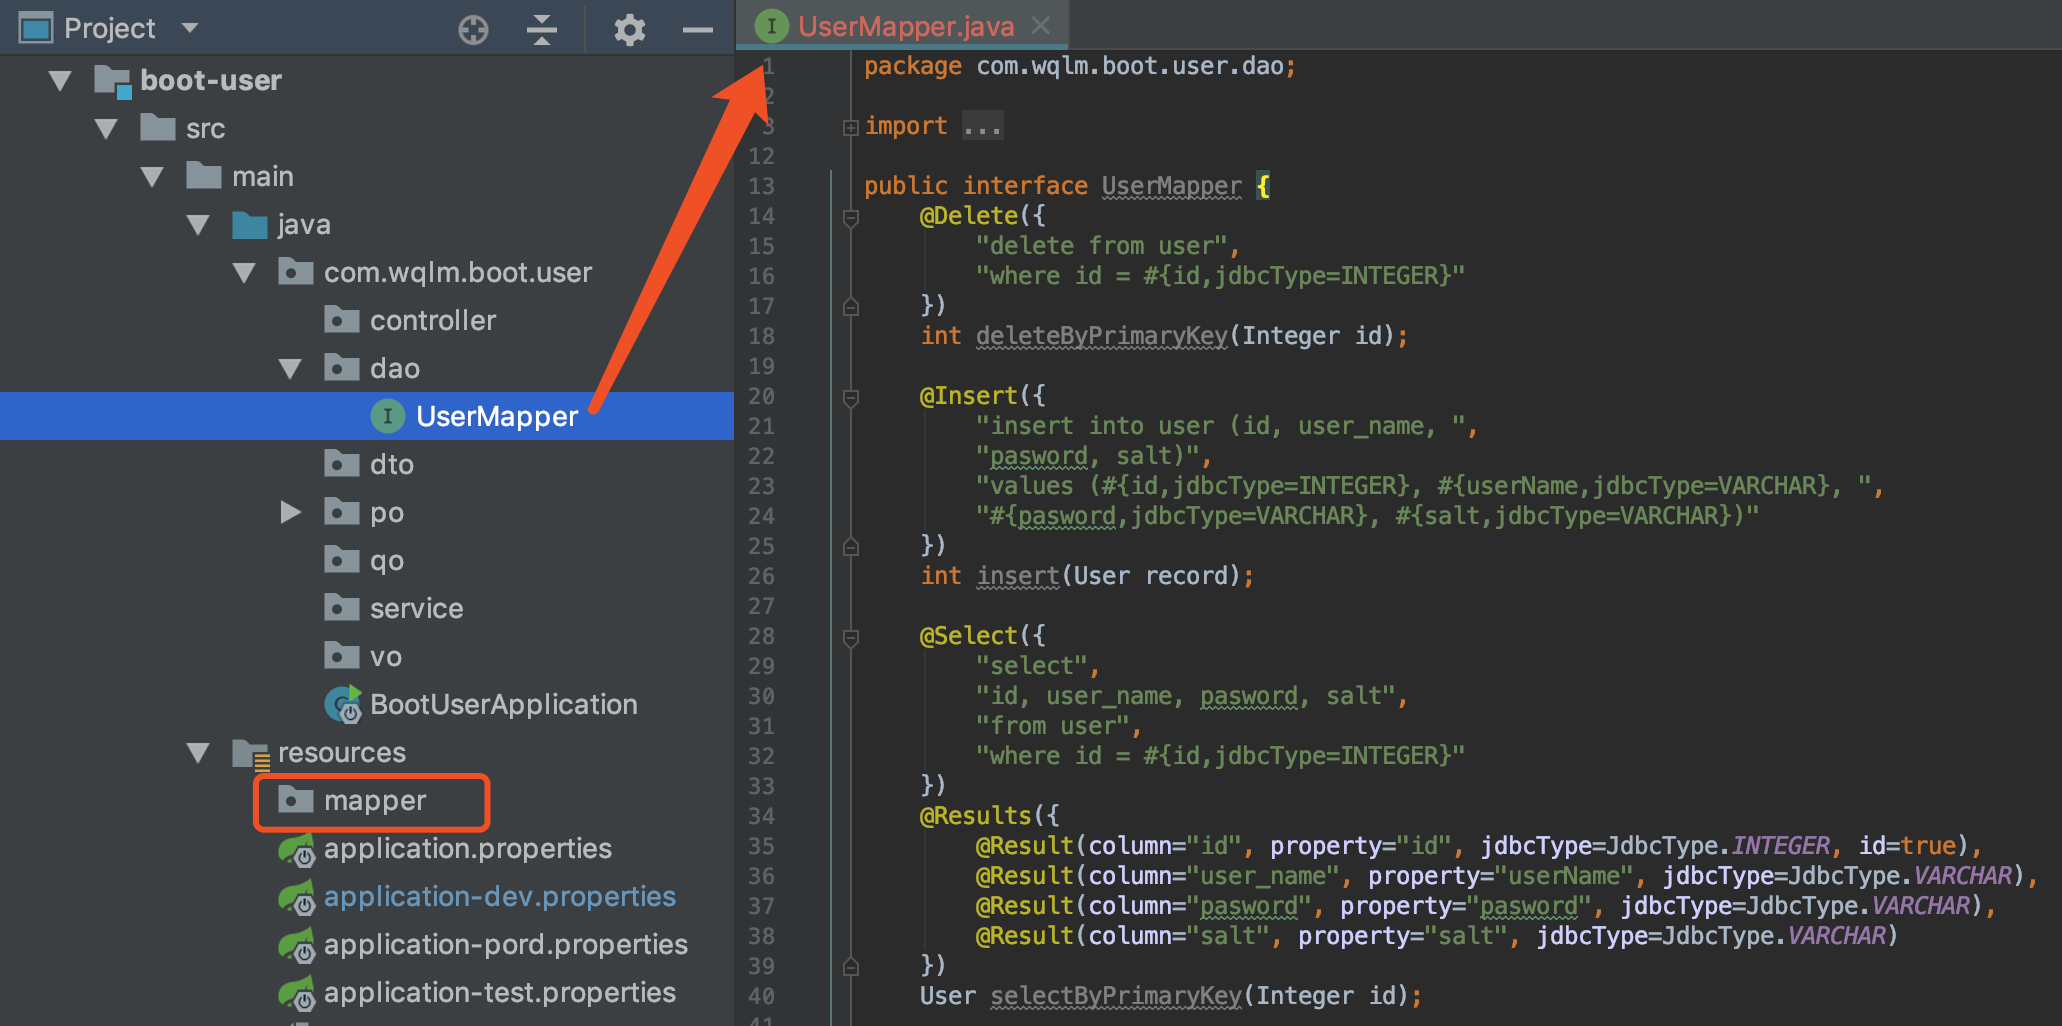Open BootUserApplication from the tree
2062x1026 pixels.
(504, 704)
